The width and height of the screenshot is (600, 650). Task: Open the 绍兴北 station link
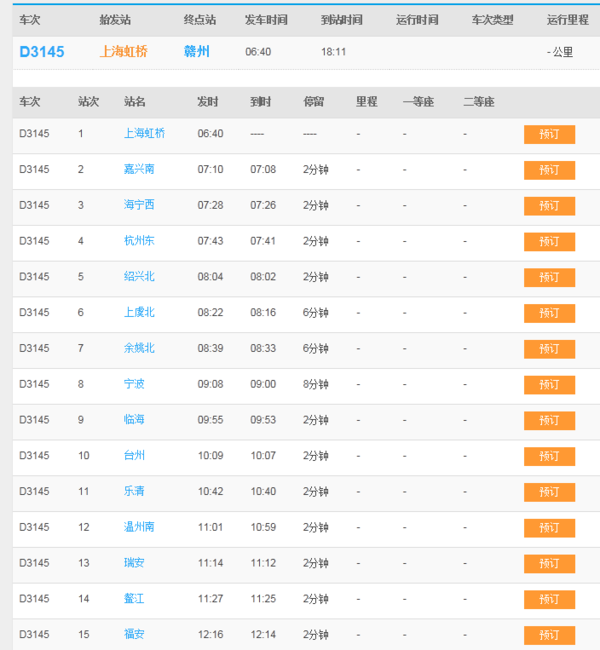(139, 277)
